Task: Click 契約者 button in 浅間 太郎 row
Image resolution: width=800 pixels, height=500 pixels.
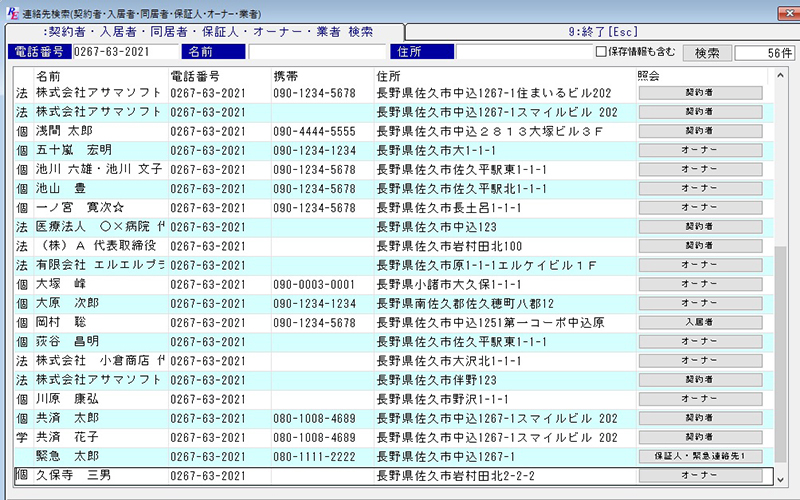Action: 700,131
